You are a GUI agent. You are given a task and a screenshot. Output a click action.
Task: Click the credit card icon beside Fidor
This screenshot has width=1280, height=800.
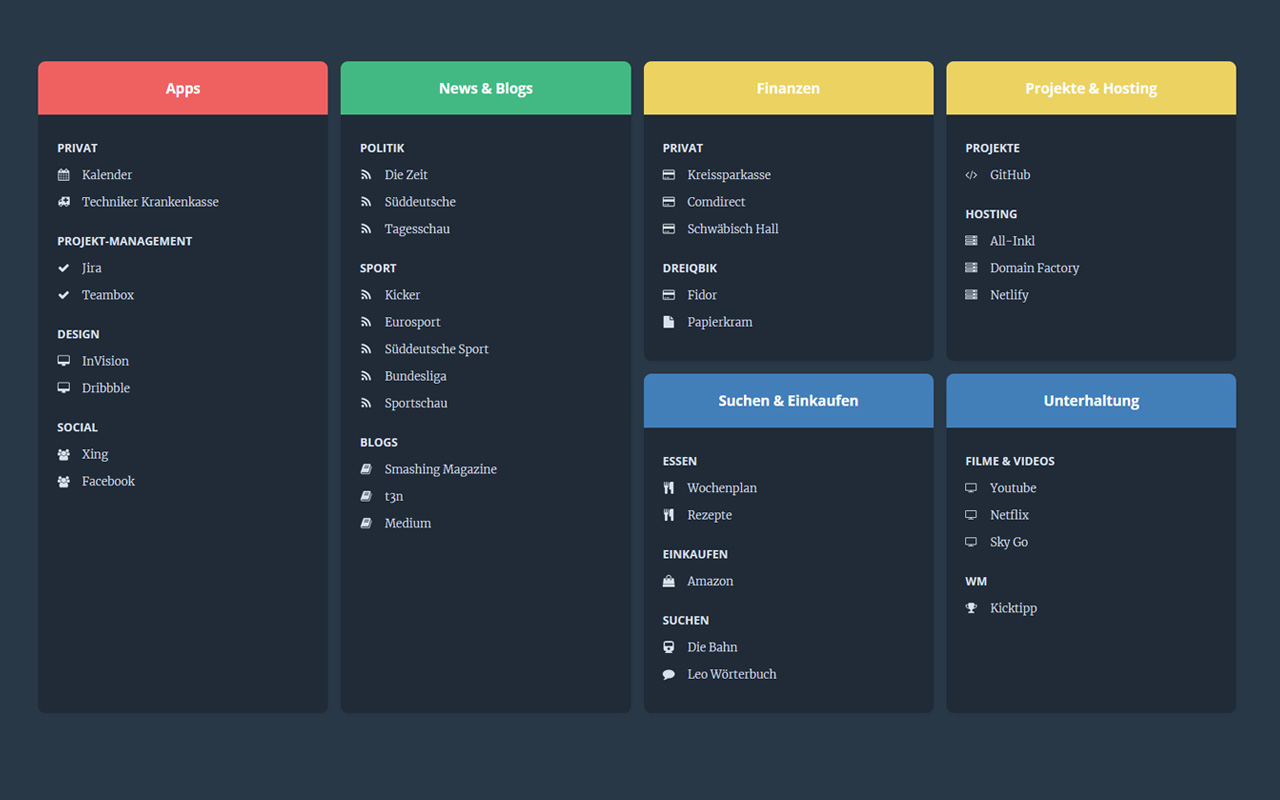click(x=669, y=295)
